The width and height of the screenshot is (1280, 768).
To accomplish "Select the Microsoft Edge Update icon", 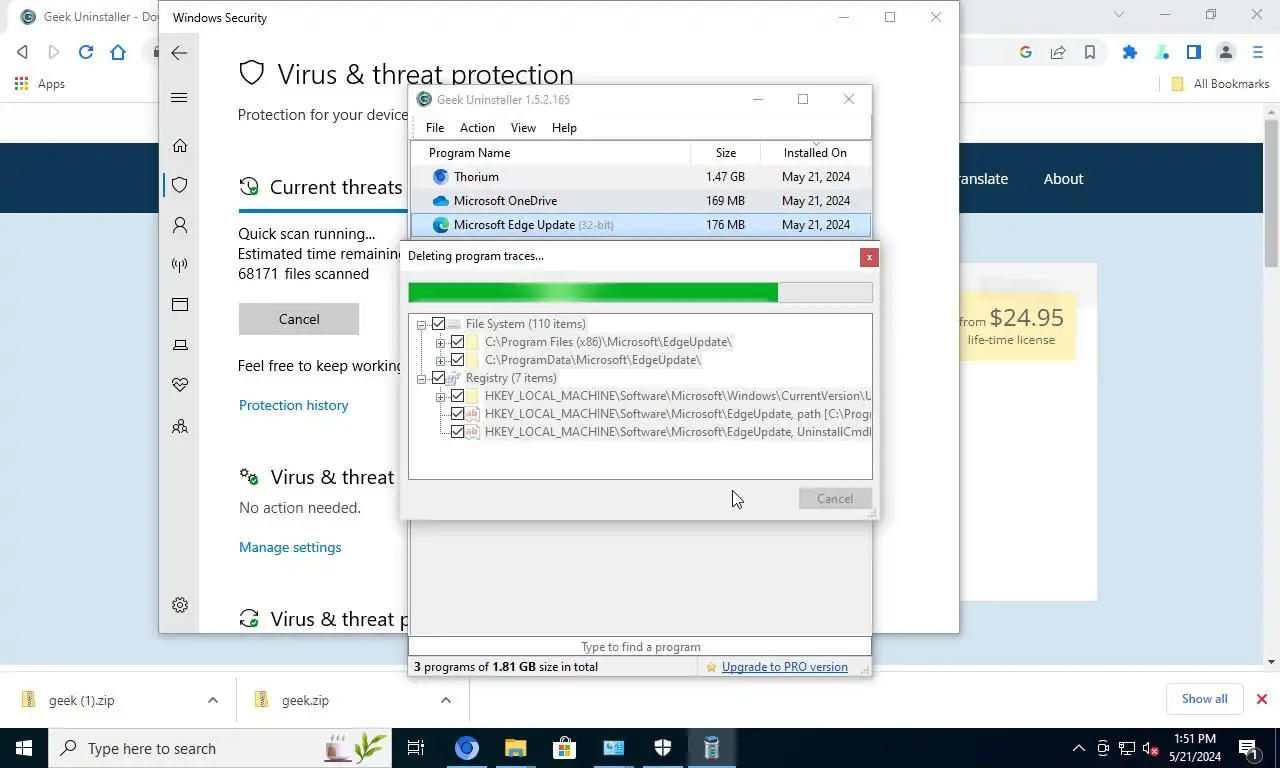I will tap(440, 225).
